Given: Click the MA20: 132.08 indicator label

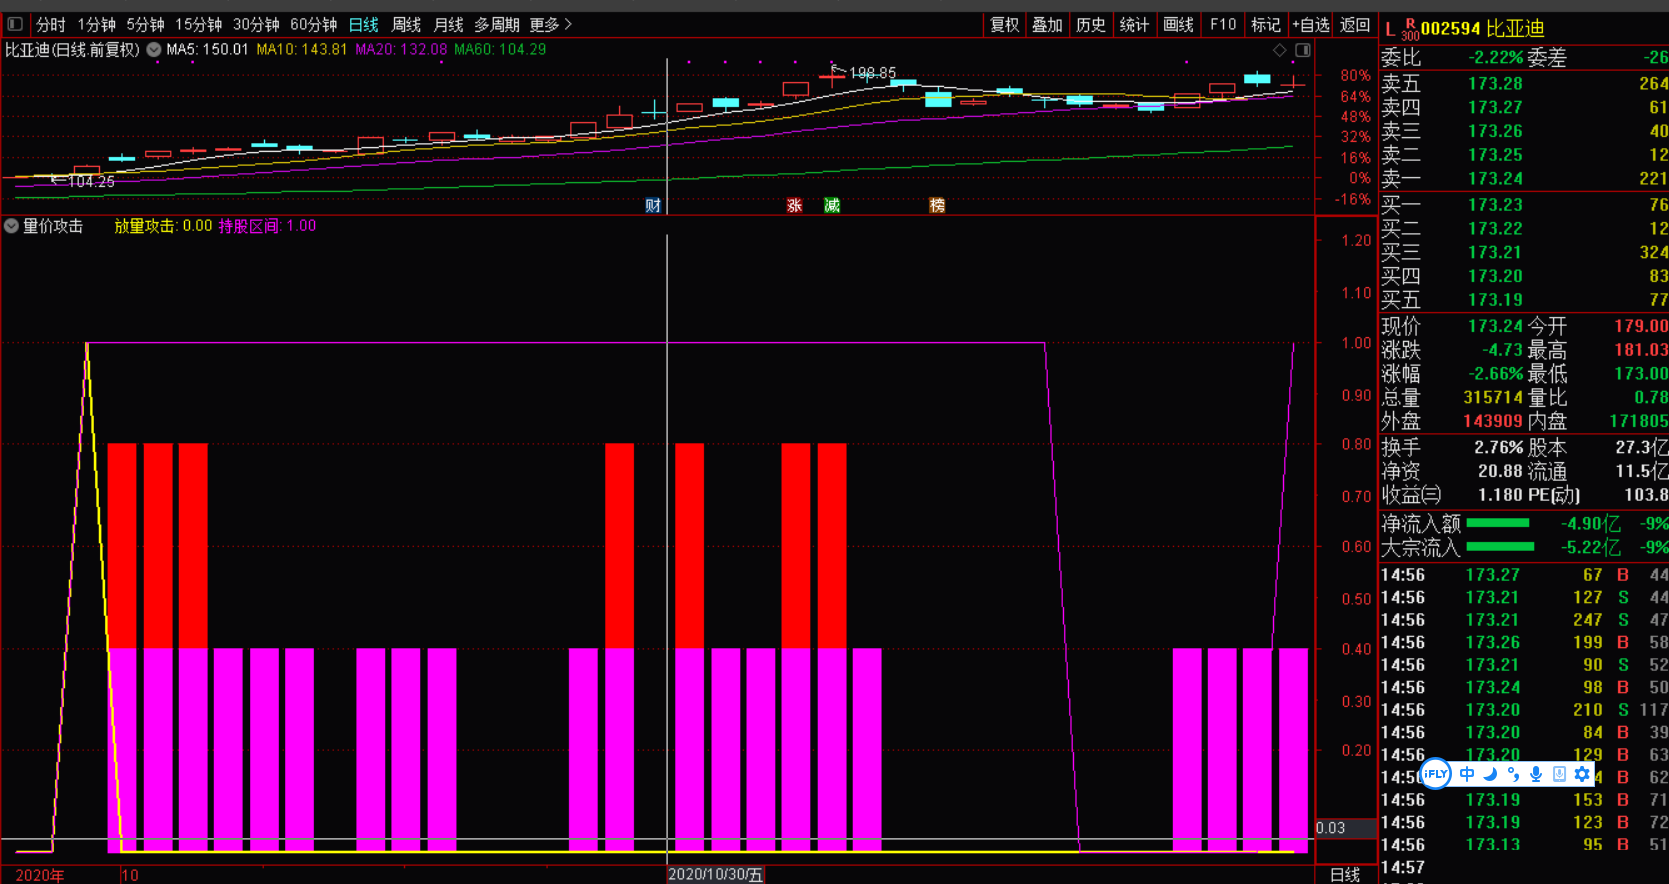Looking at the screenshot, I should [x=401, y=49].
